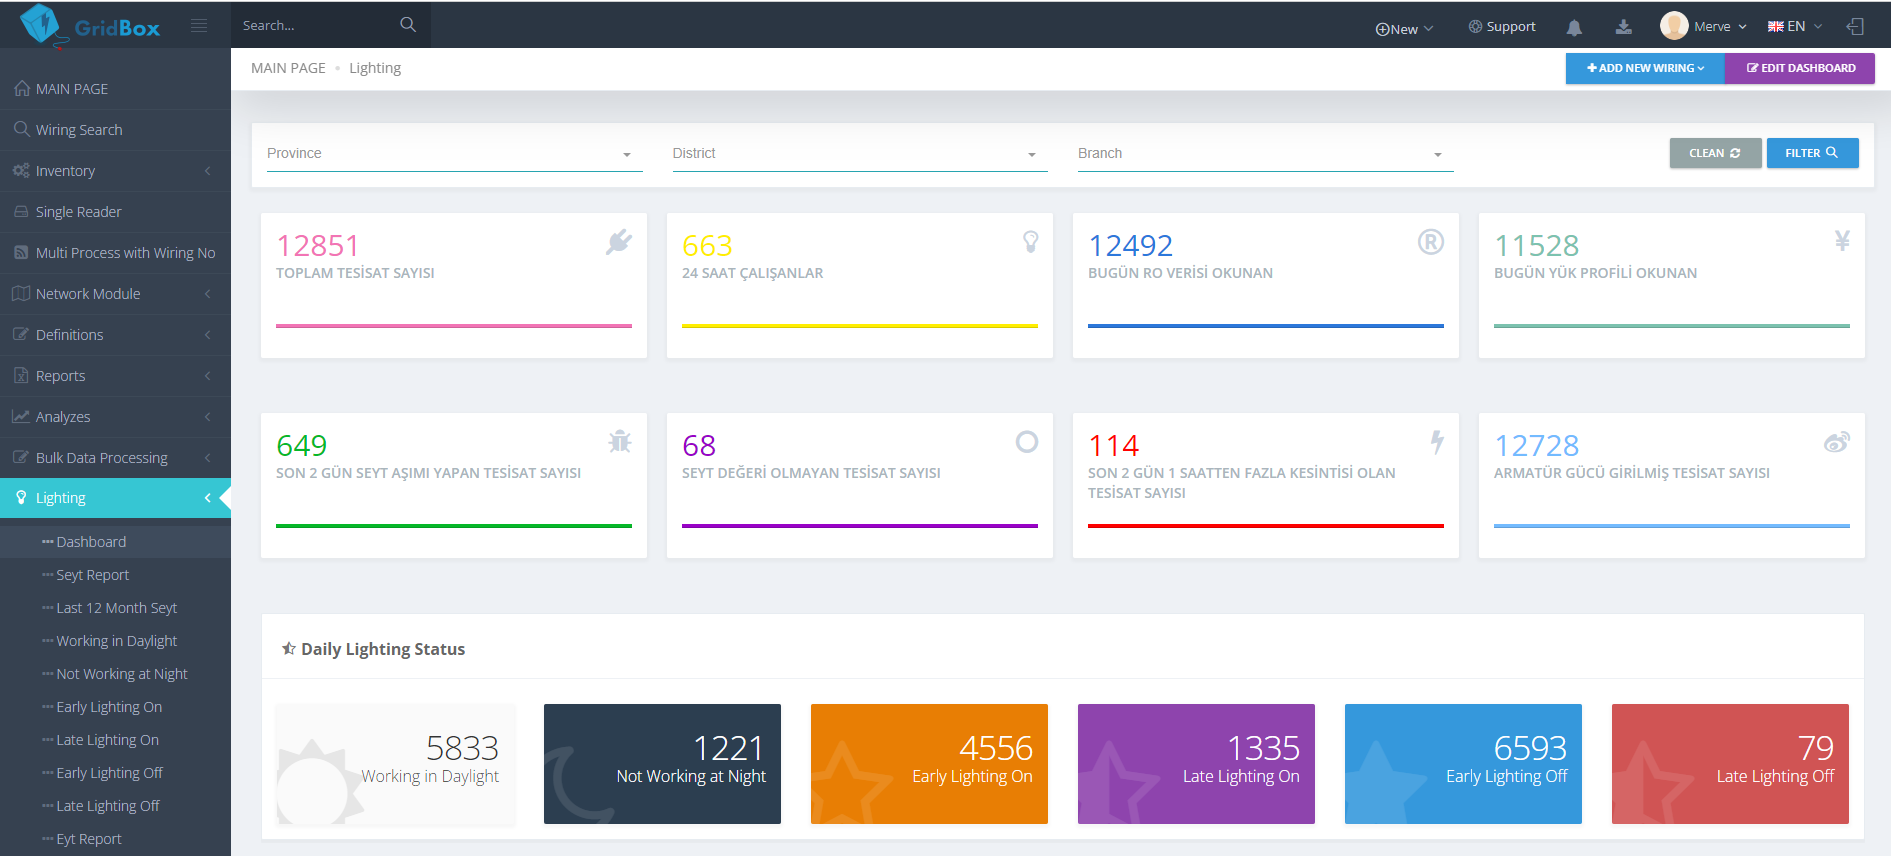Click the Merve user avatar
1891x856 pixels.
(1674, 26)
